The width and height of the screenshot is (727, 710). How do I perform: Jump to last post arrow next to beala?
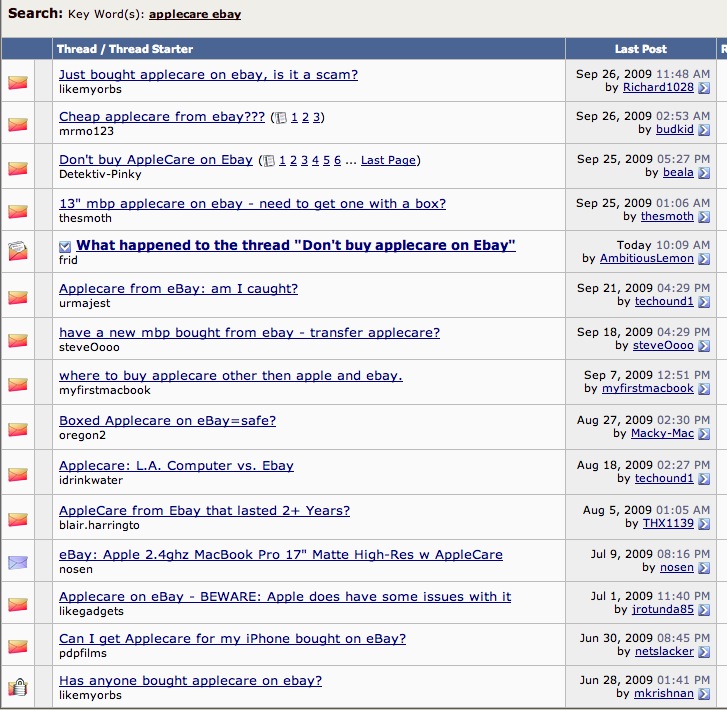point(704,173)
